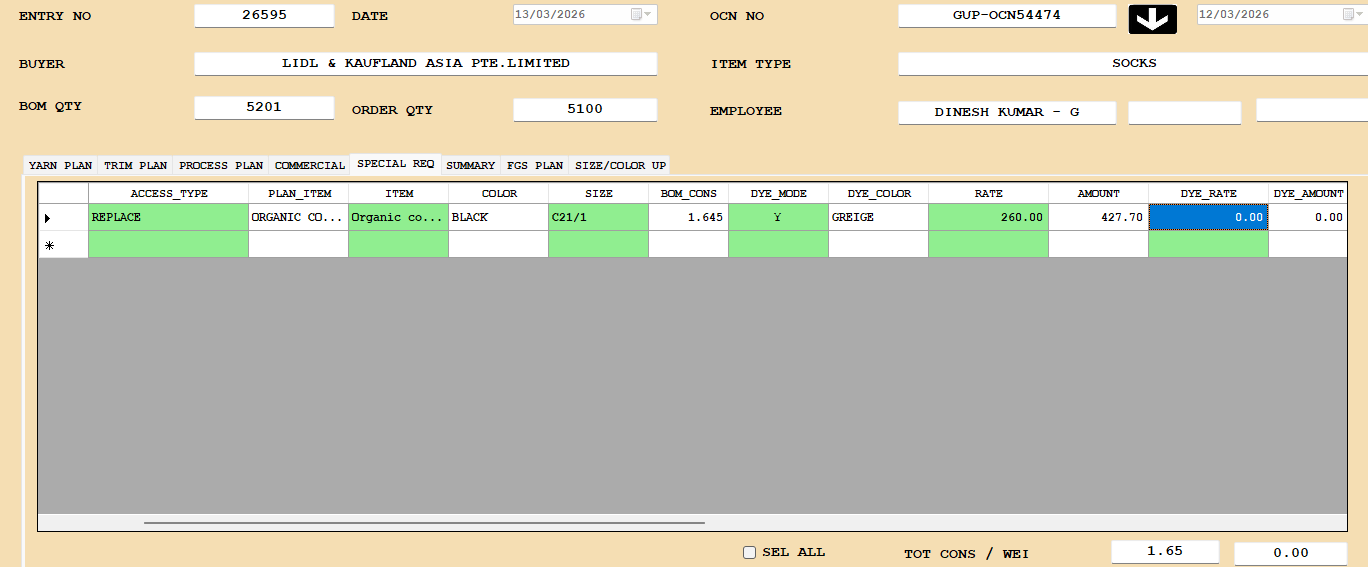Image resolution: width=1368 pixels, height=567 pixels.
Task: Select the REPLACE access type cell
Action: (x=168, y=217)
